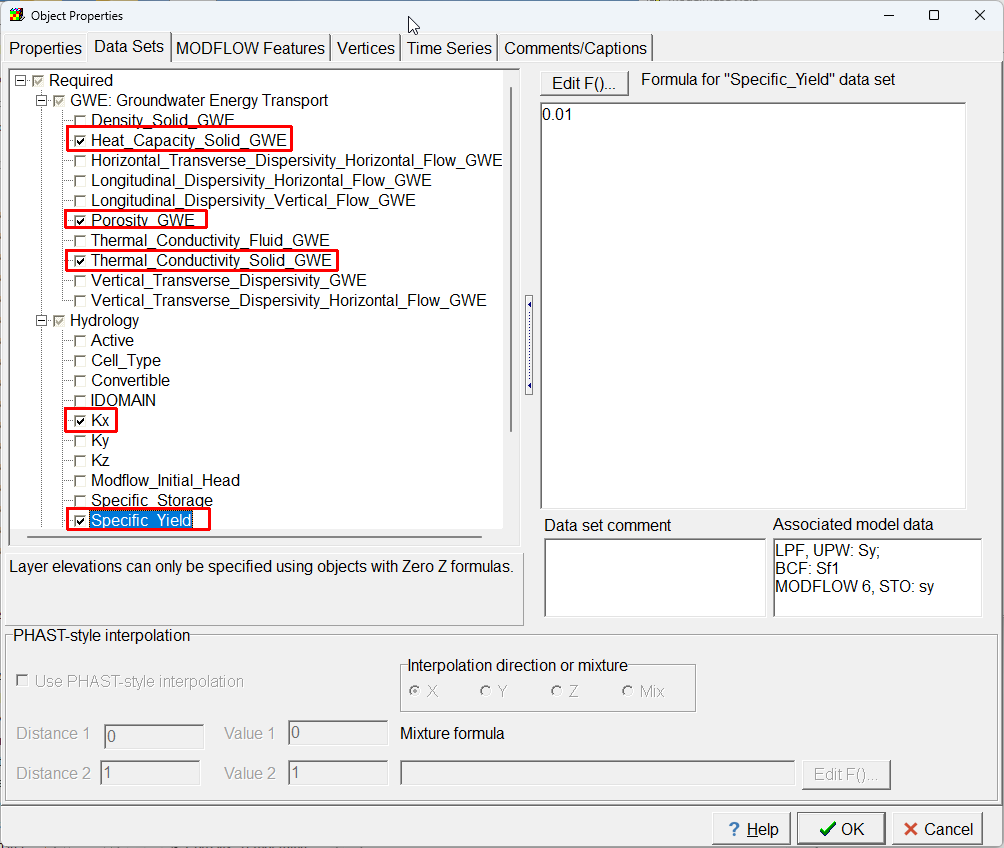Toggle the Hydrology group checkbox

tap(59, 321)
